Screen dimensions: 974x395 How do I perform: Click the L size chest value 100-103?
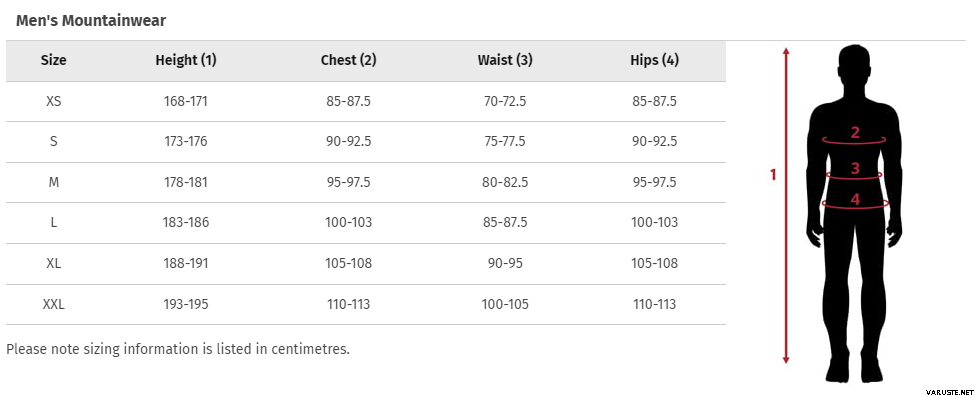point(348,222)
